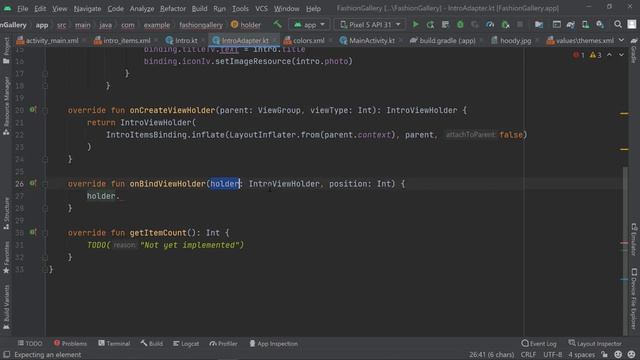Collapse onBindViewHolder fold marker line 26
This screenshot has width=640, height=360.
45,184
